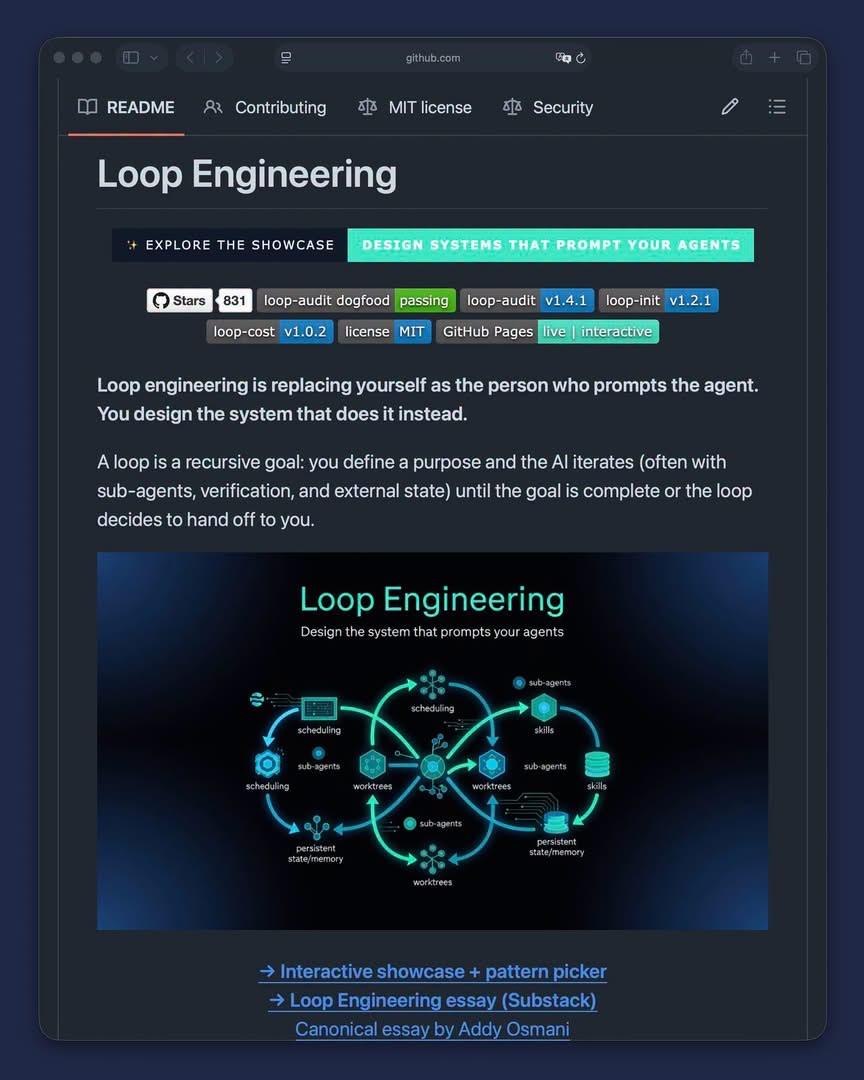Image resolution: width=864 pixels, height=1080 pixels.
Task: Edit README with the pencil icon
Action: click(x=730, y=107)
